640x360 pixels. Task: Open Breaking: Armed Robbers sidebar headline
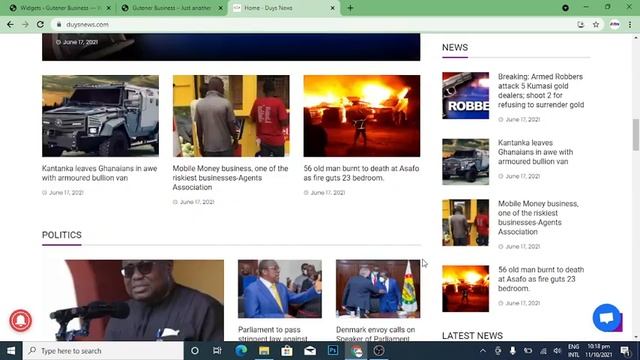coord(541,91)
